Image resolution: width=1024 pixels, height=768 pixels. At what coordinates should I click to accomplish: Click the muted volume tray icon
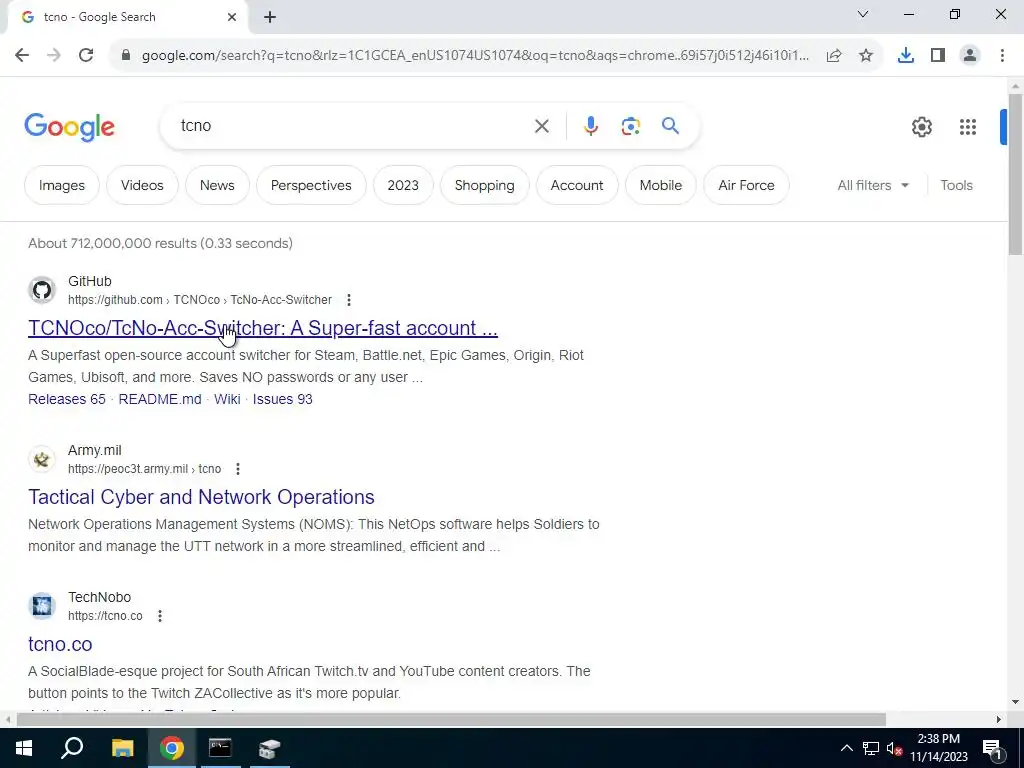point(894,748)
